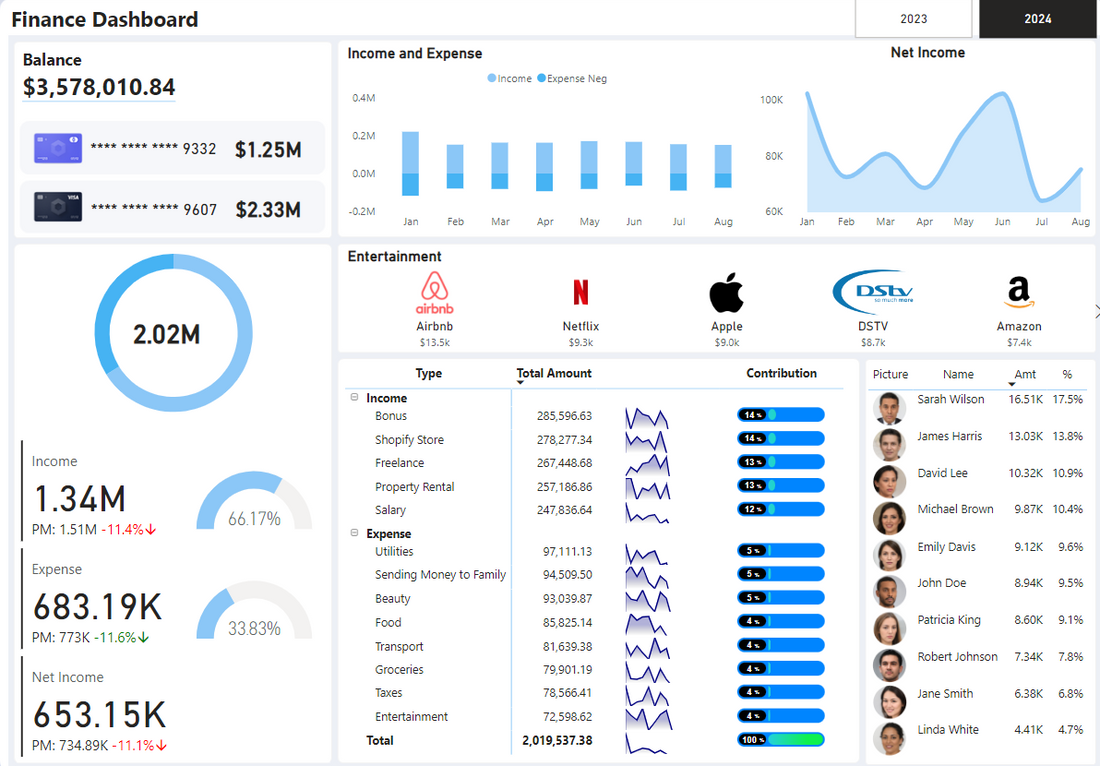Image resolution: width=1100 pixels, height=766 pixels.
Task: Click the $2.33M card balance
Action: (x=268, y=209)
